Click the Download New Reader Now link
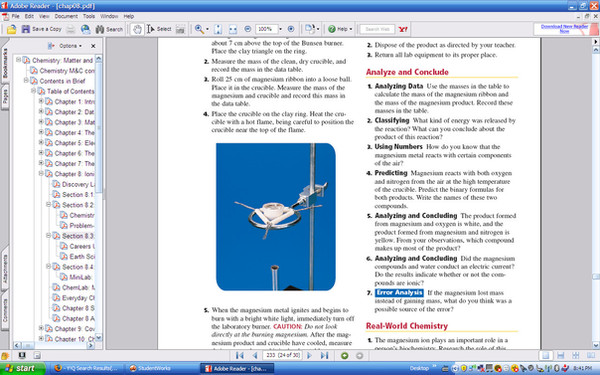Image resolution: width=600 pixels, height=375 pixels. [564, 29]
